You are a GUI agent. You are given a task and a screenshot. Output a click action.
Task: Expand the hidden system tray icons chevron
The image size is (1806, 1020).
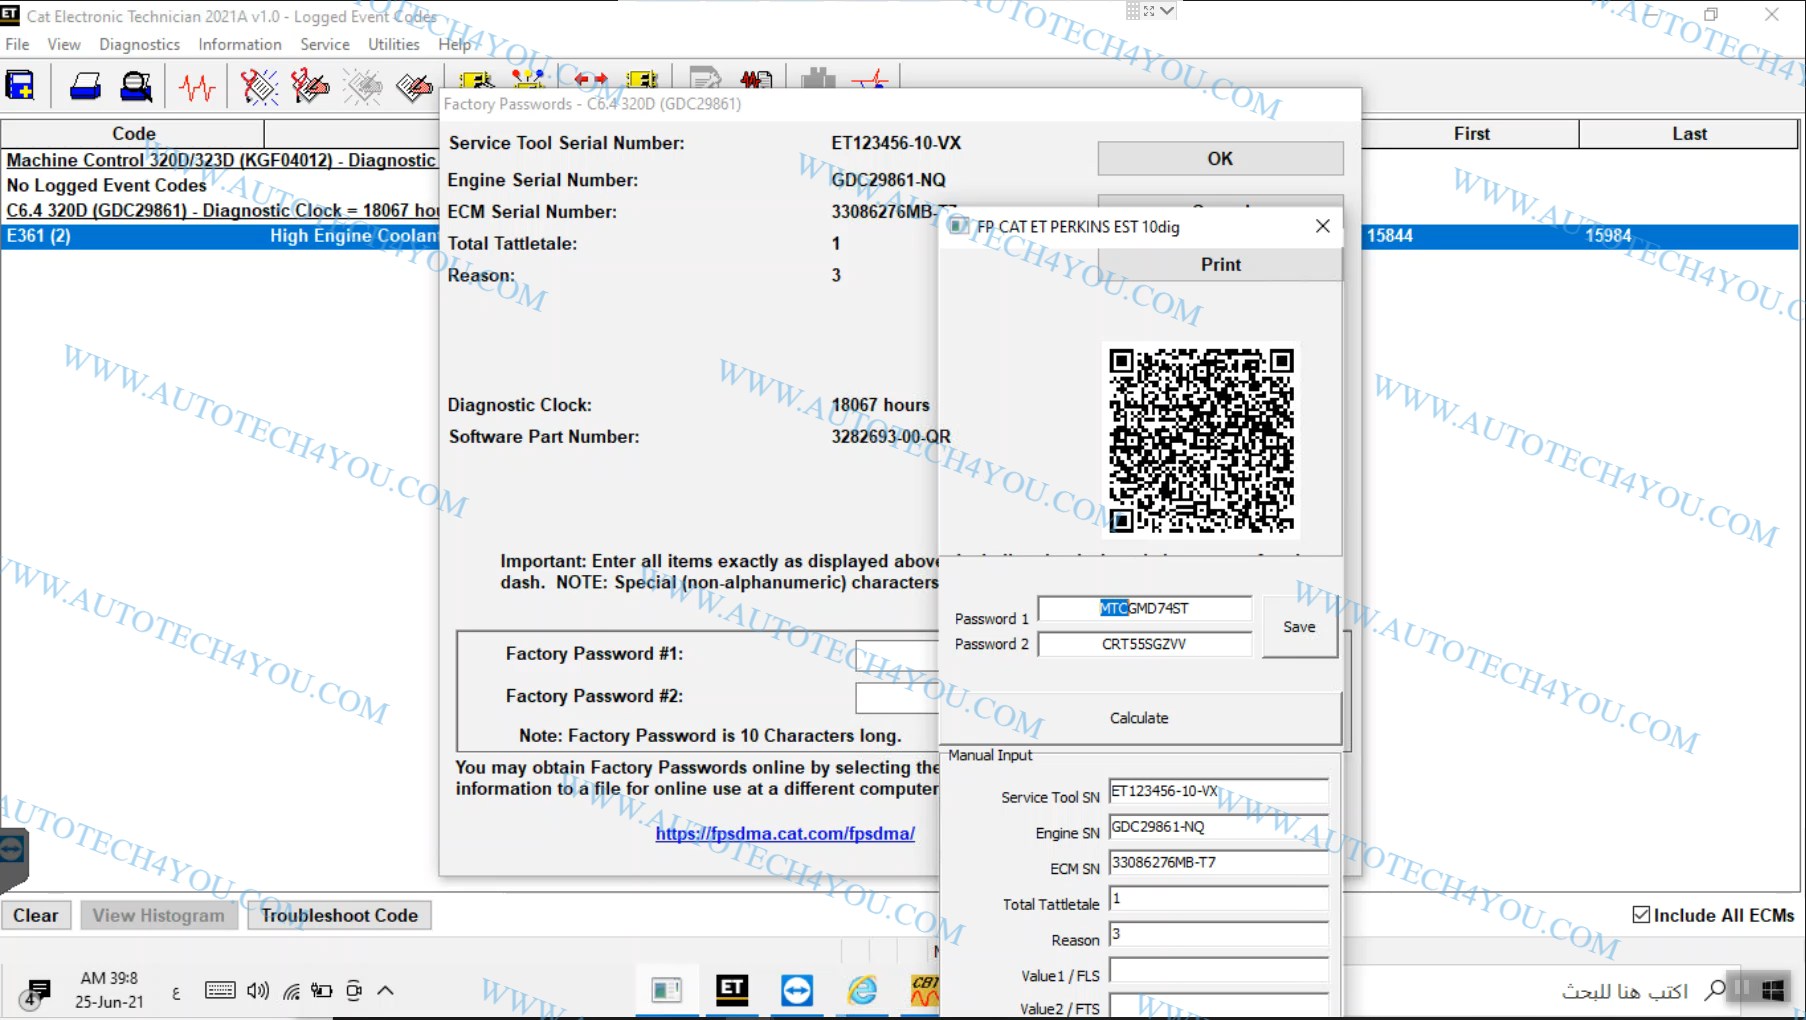tap(386, 991)
